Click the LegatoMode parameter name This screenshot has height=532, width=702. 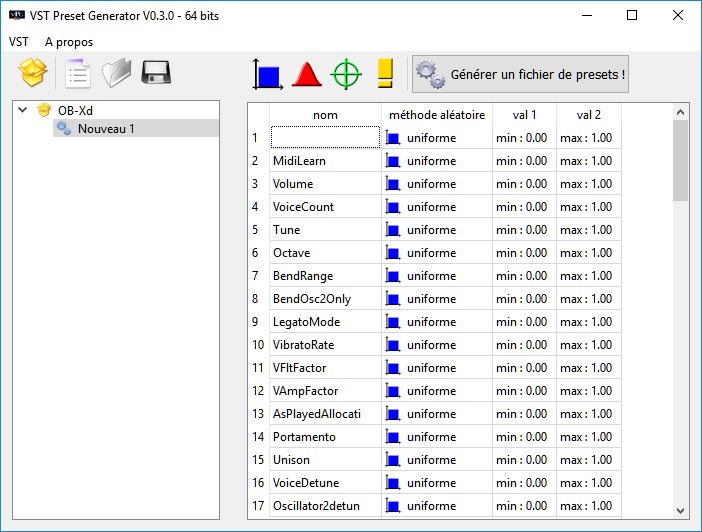click(x=307, y=322)
